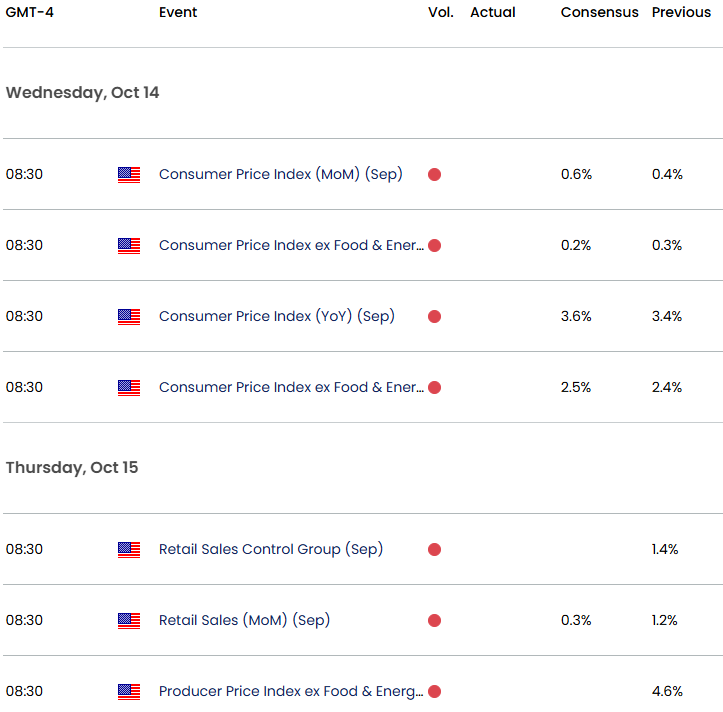This screenshot has width=723, height=712.
Task: Click the 3.6% consensus value for CPI (YoY)
Action: click(x=576, y=316)
